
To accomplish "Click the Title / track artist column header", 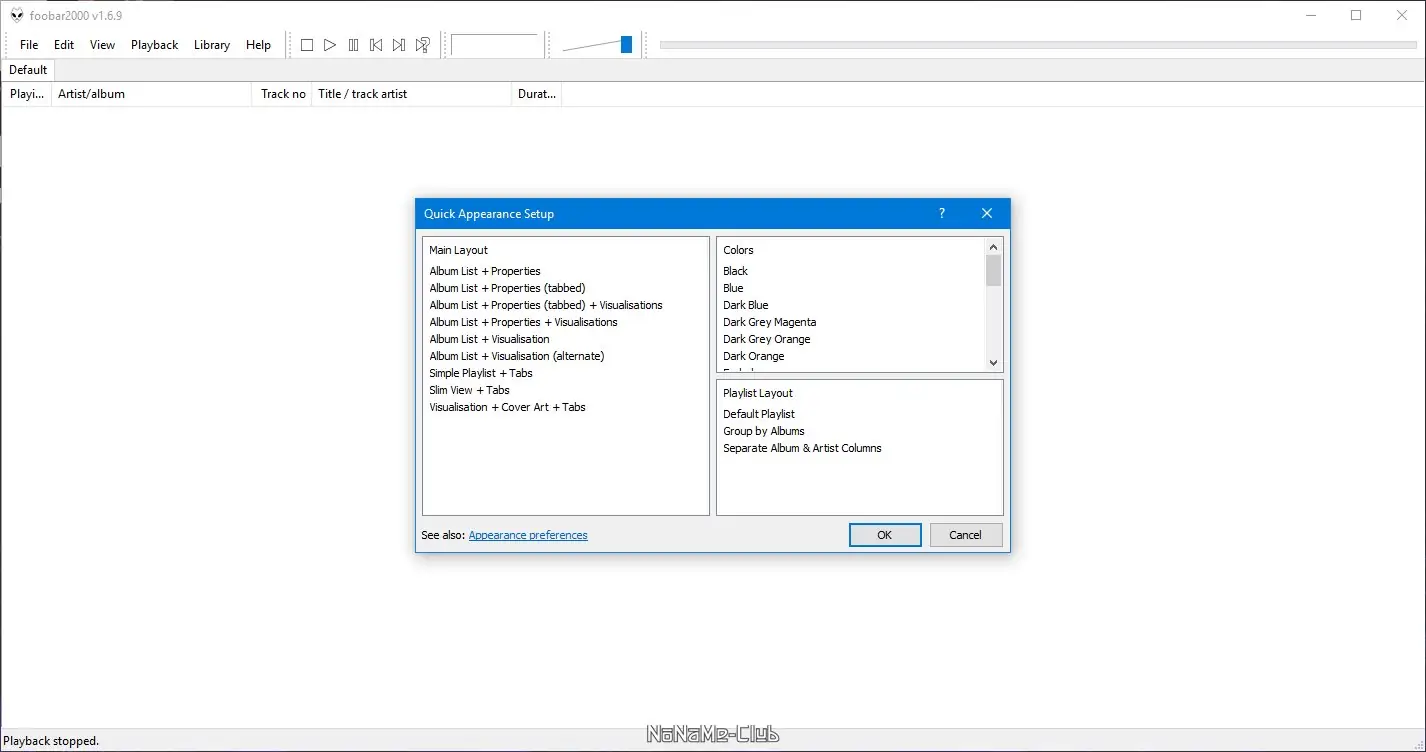I will [412, 94].
